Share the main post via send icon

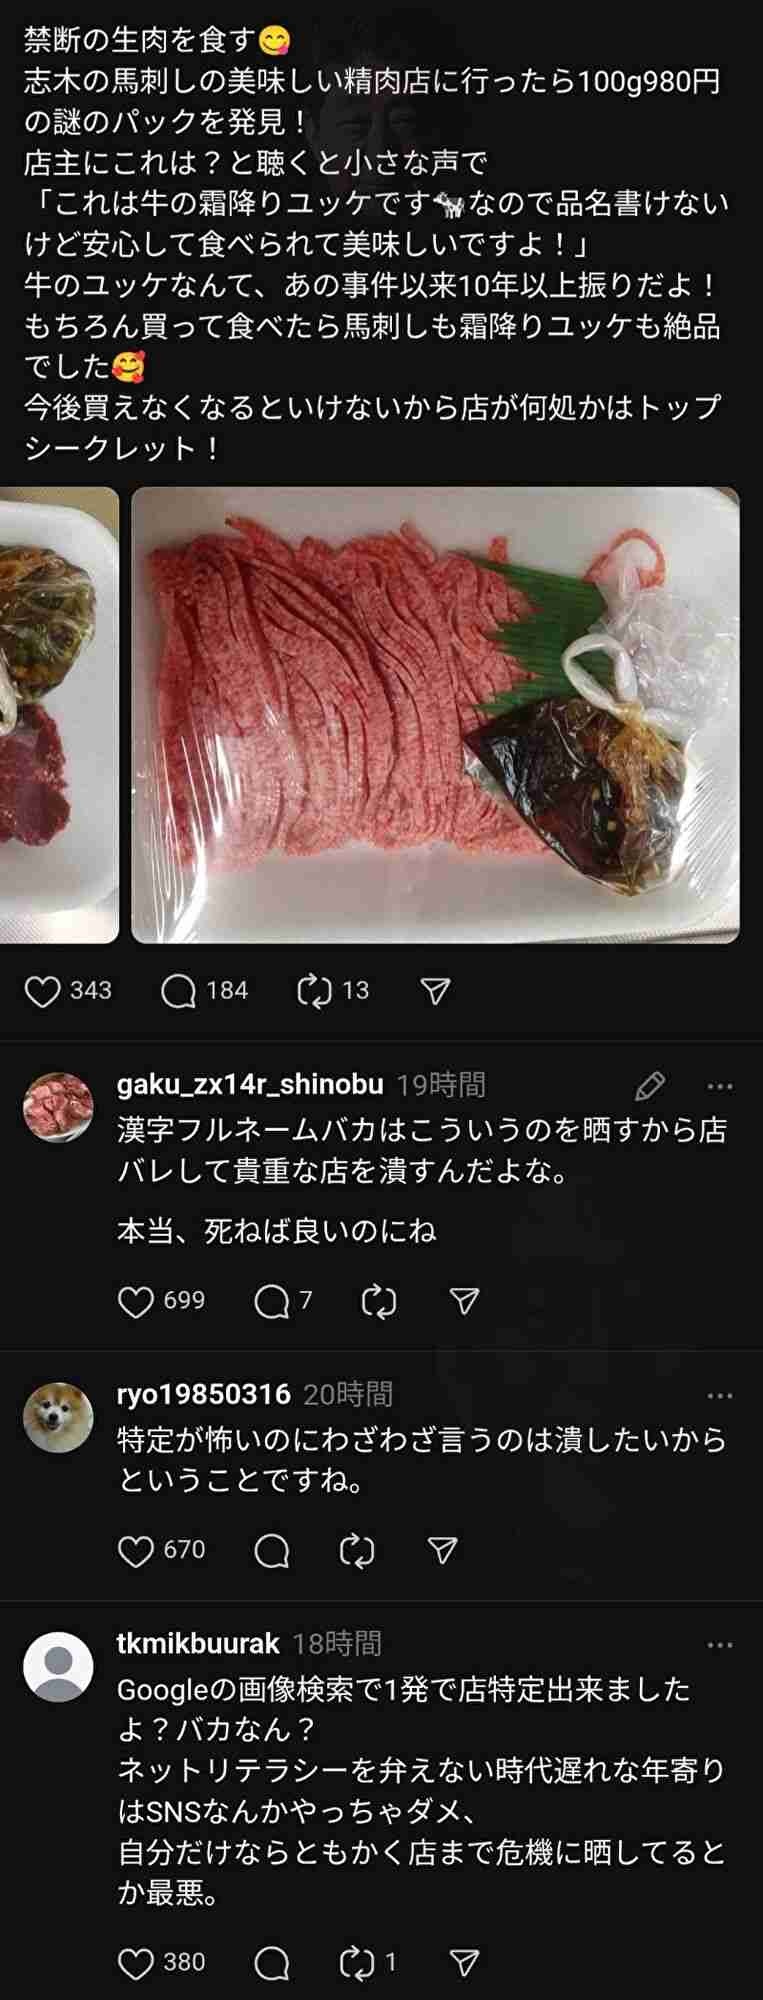pyautogui.click(x=435, y=991)
